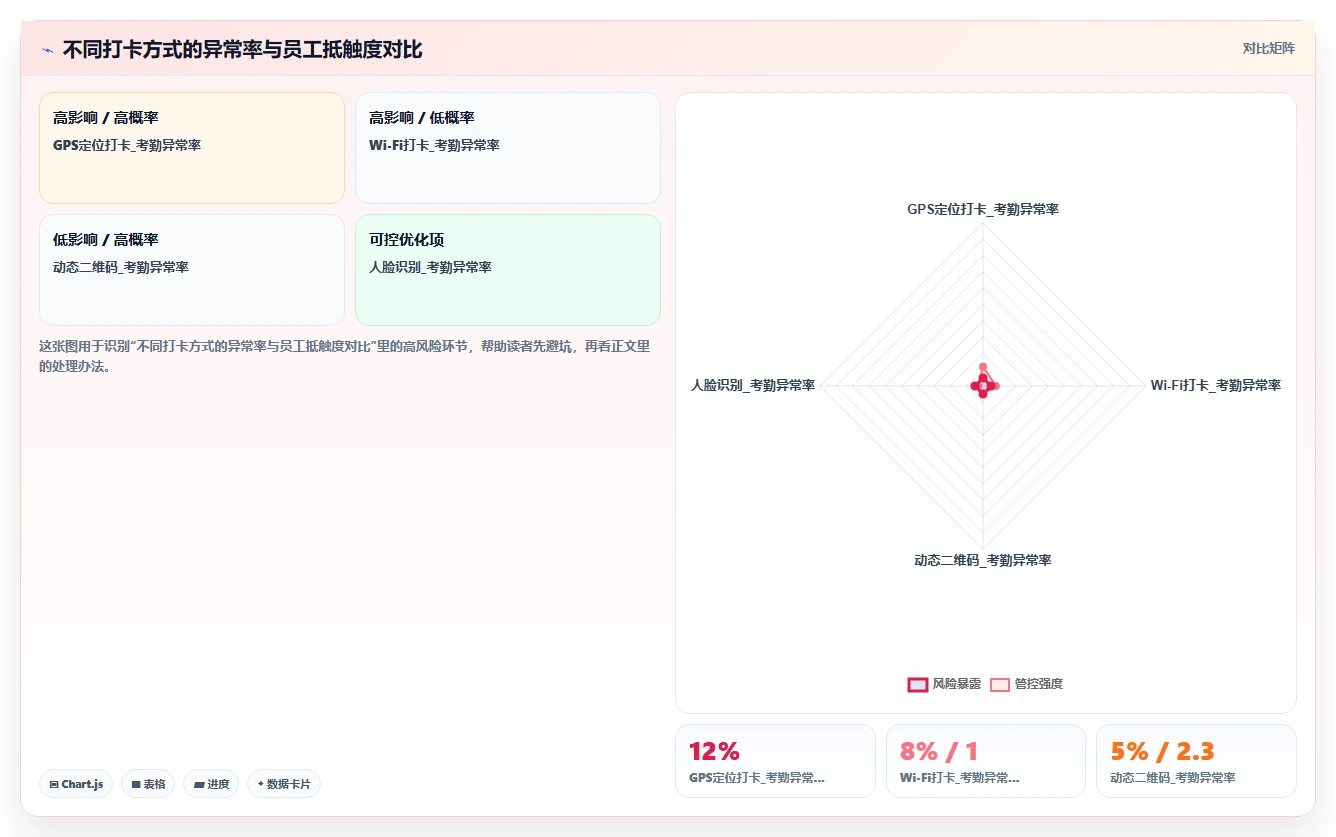
Task: Toggle the 风险暴露 legend series
Action: point(944,685)
